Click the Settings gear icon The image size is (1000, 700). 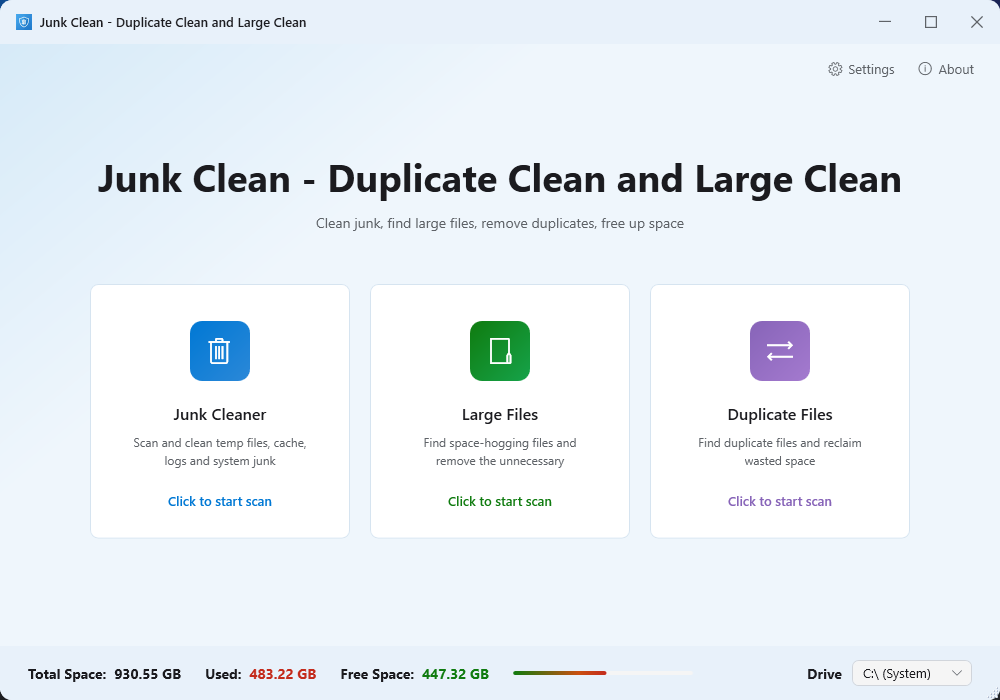pyautogui.click(x=835, y=69)
